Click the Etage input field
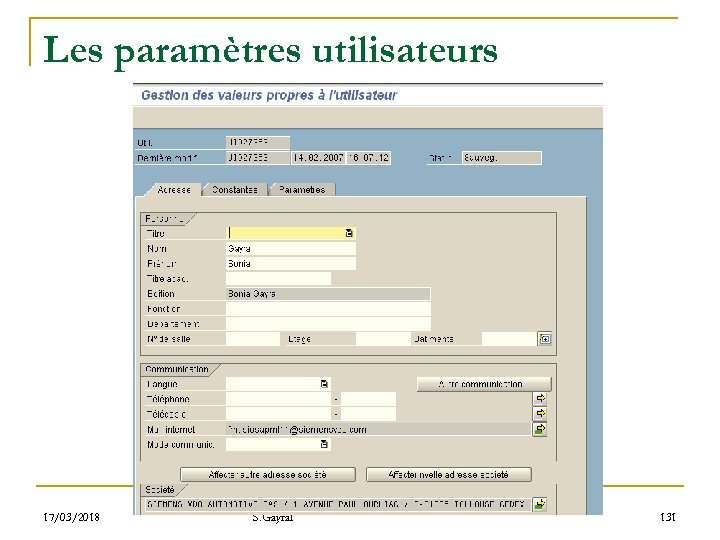 click(383, 339)
